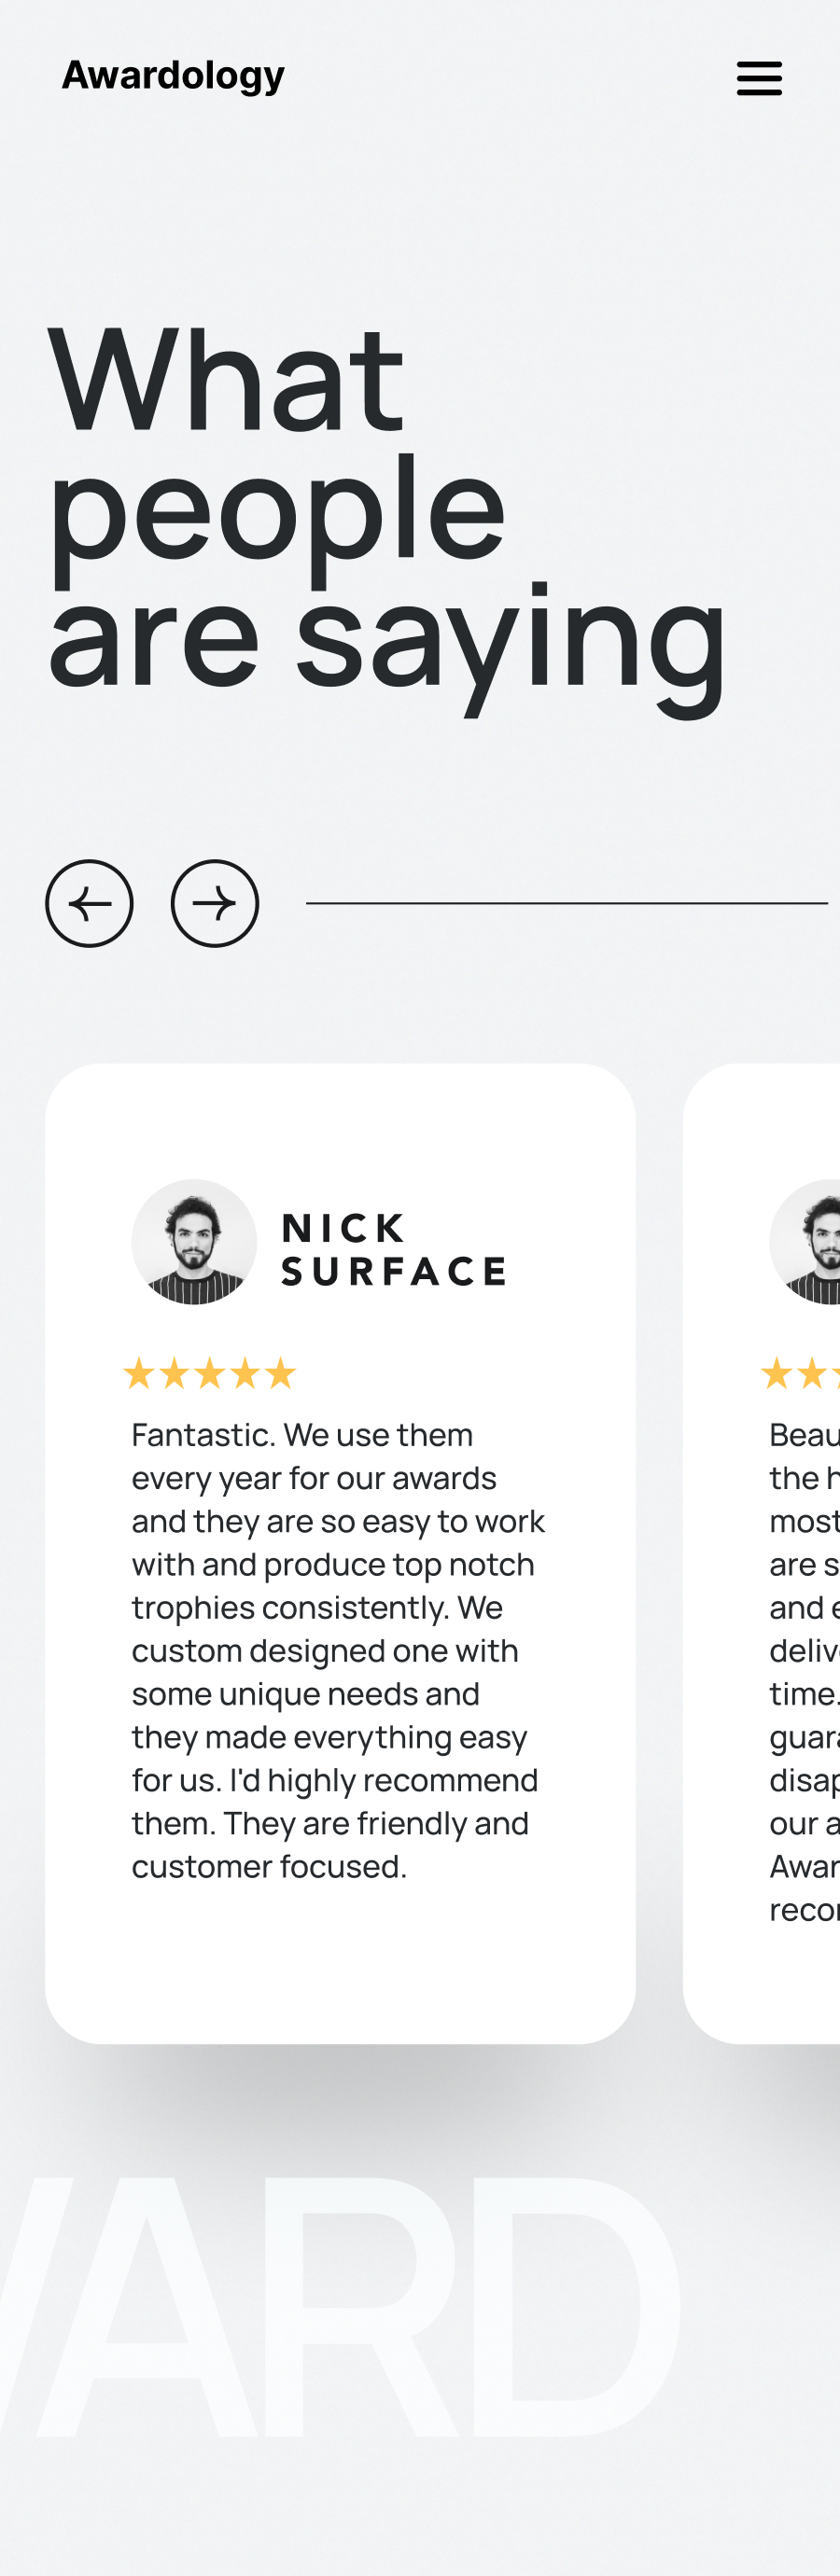
Task: Click the second star in Nick's rating
Action: pyautogui.click(x=174, y=1373)
